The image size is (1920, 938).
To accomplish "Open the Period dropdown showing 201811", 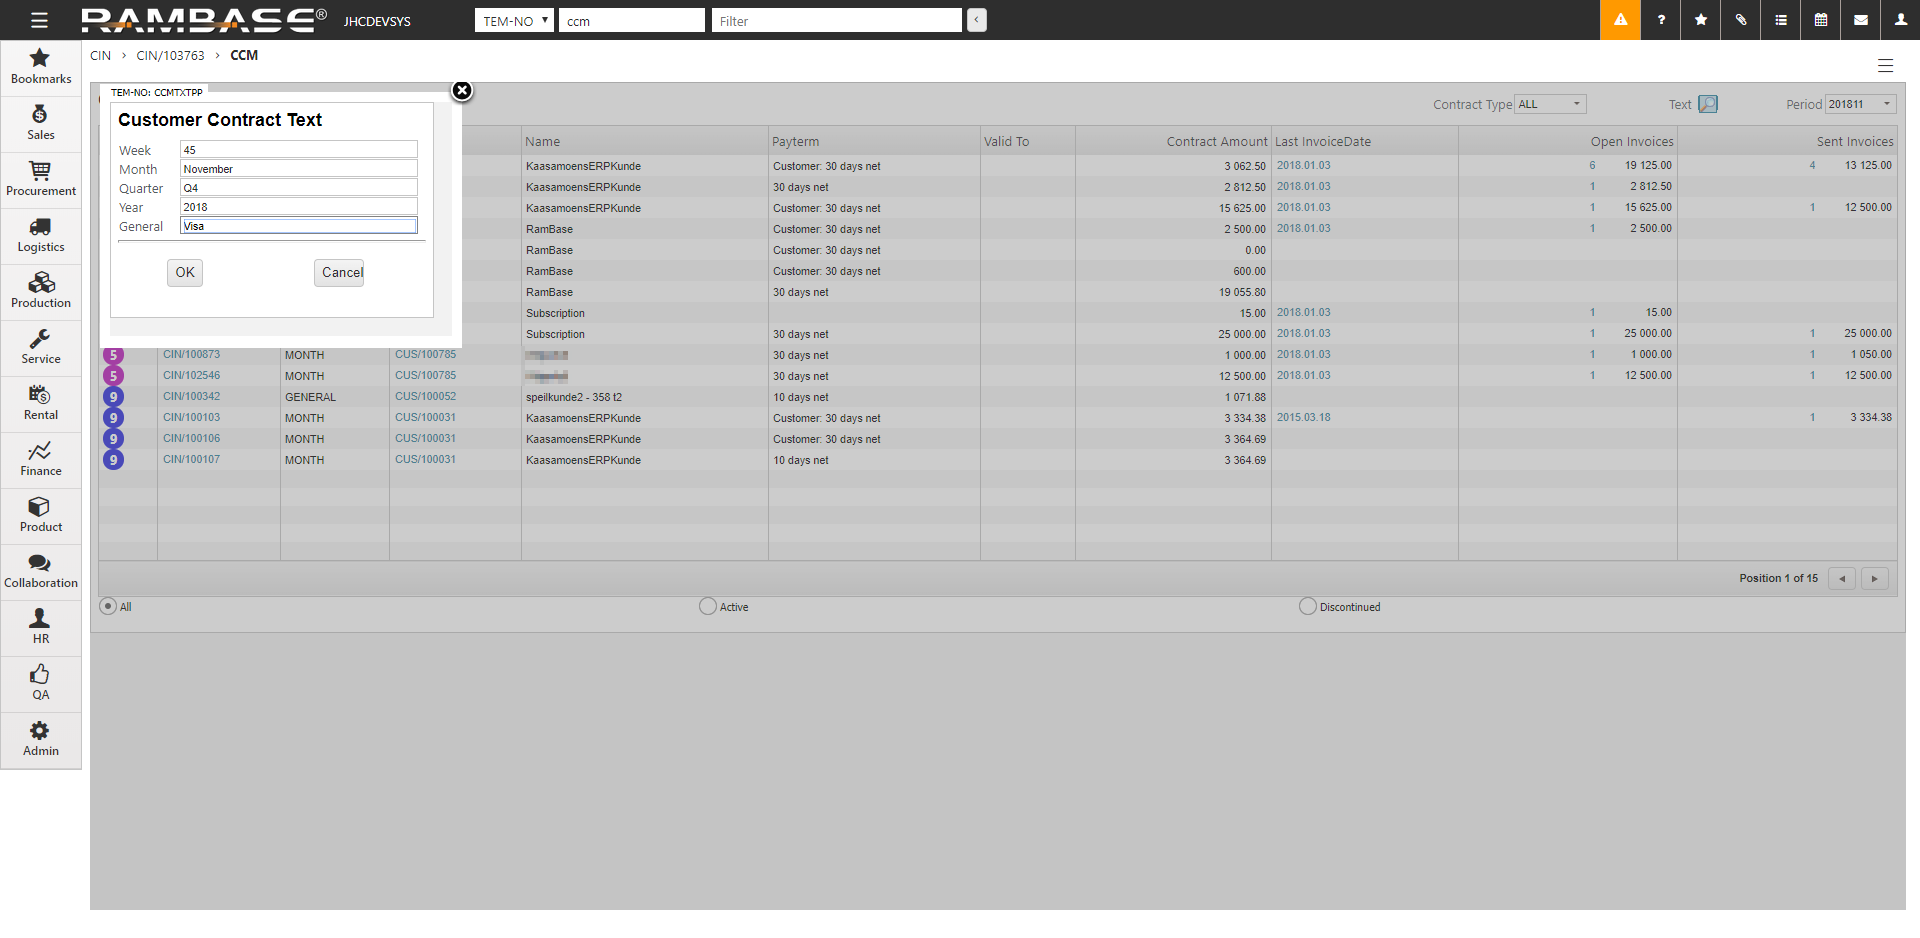I will (x=1860, y=104).
